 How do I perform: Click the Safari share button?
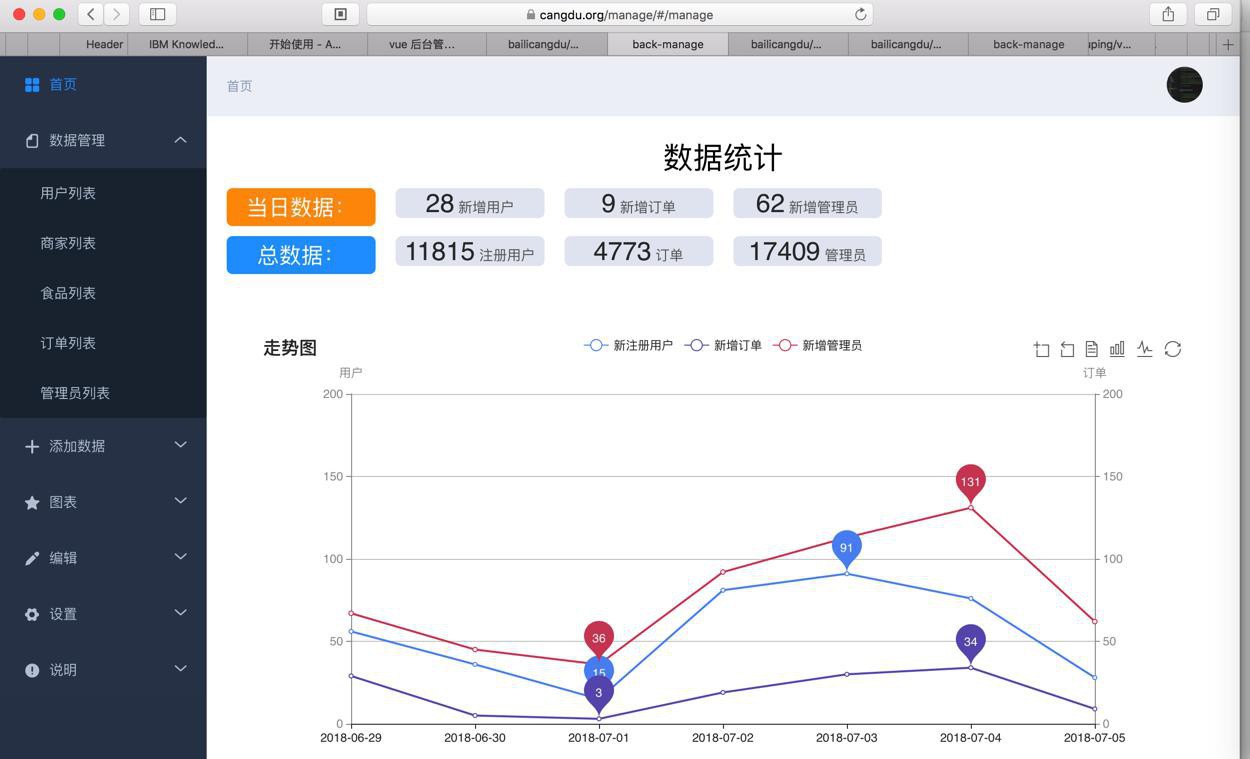point(1168,14)
